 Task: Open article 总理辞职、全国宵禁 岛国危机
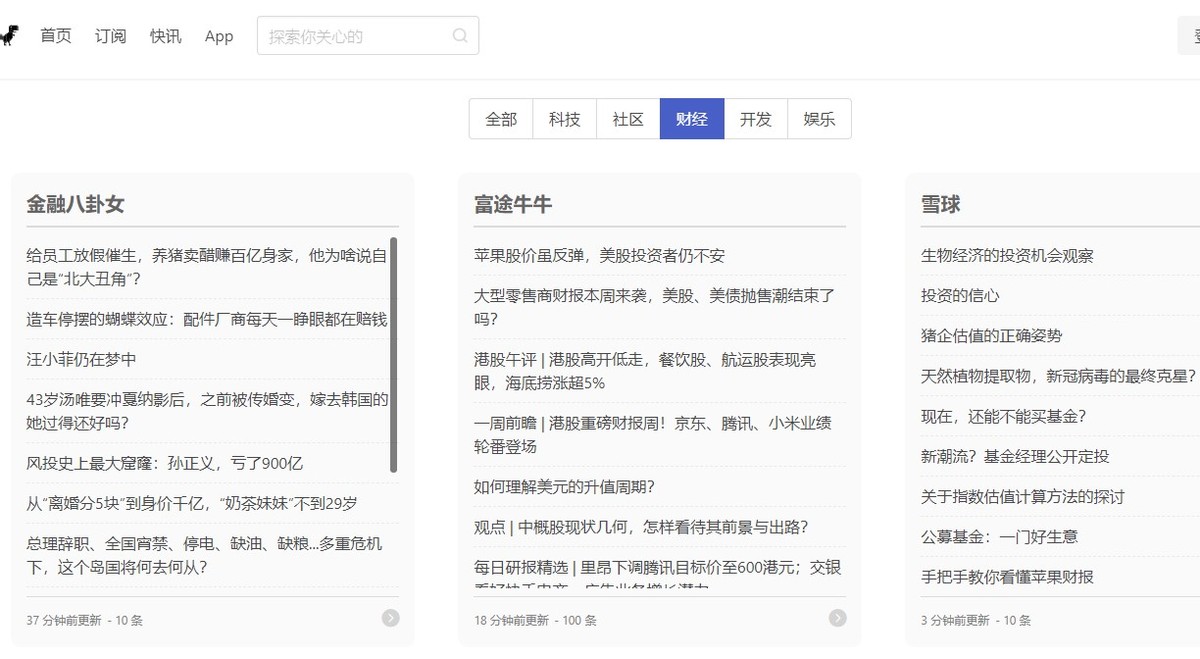tap(204, 555)
